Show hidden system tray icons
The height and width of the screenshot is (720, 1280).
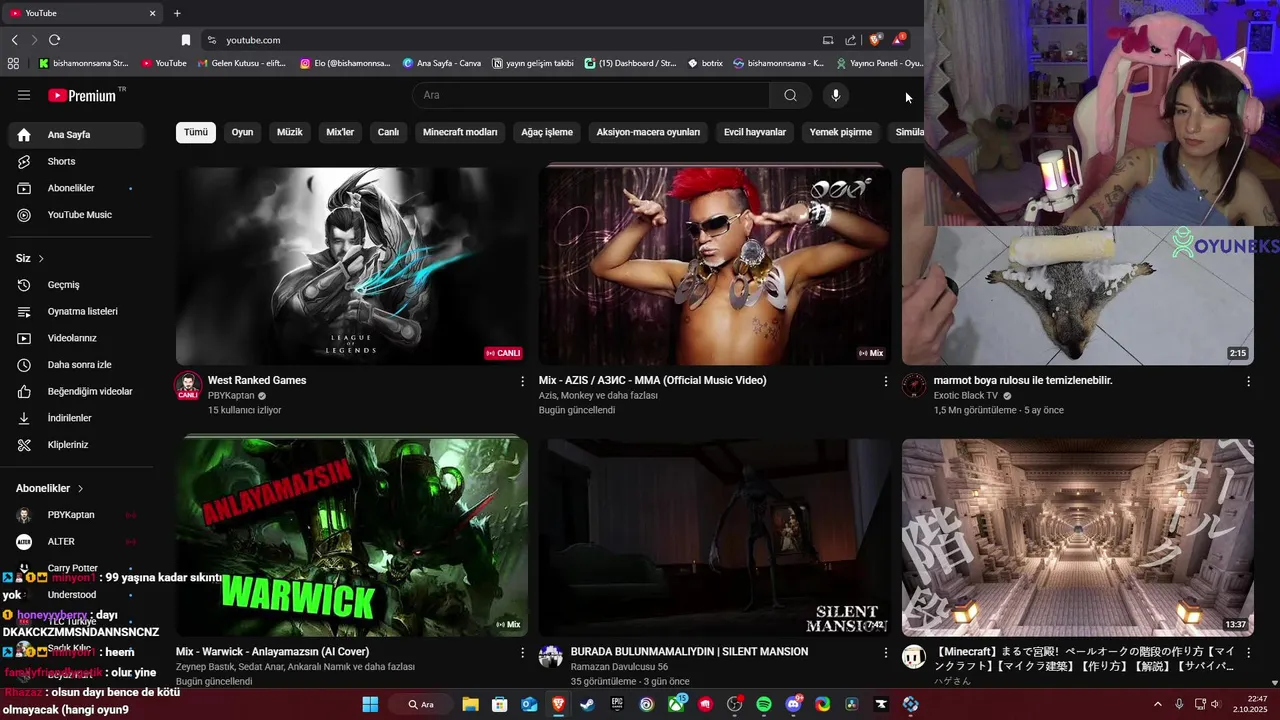point(1158,704)
